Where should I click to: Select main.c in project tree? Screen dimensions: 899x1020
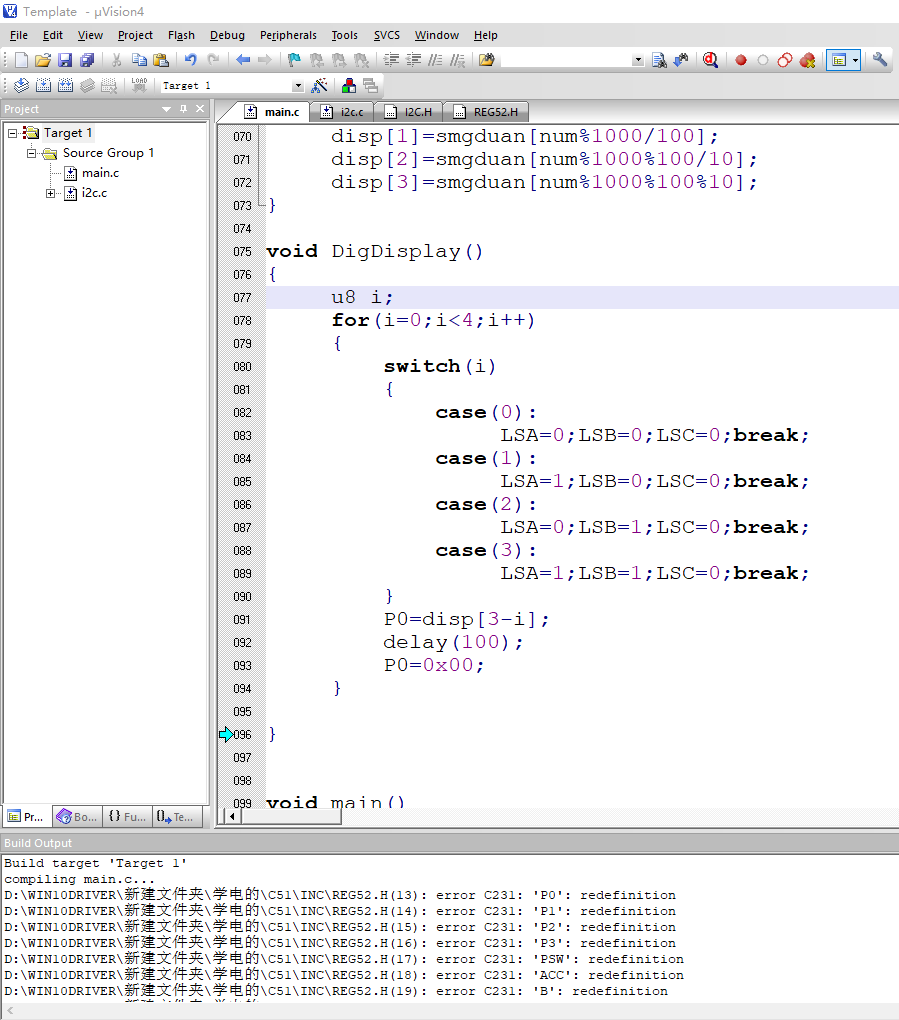pos(100,173)
